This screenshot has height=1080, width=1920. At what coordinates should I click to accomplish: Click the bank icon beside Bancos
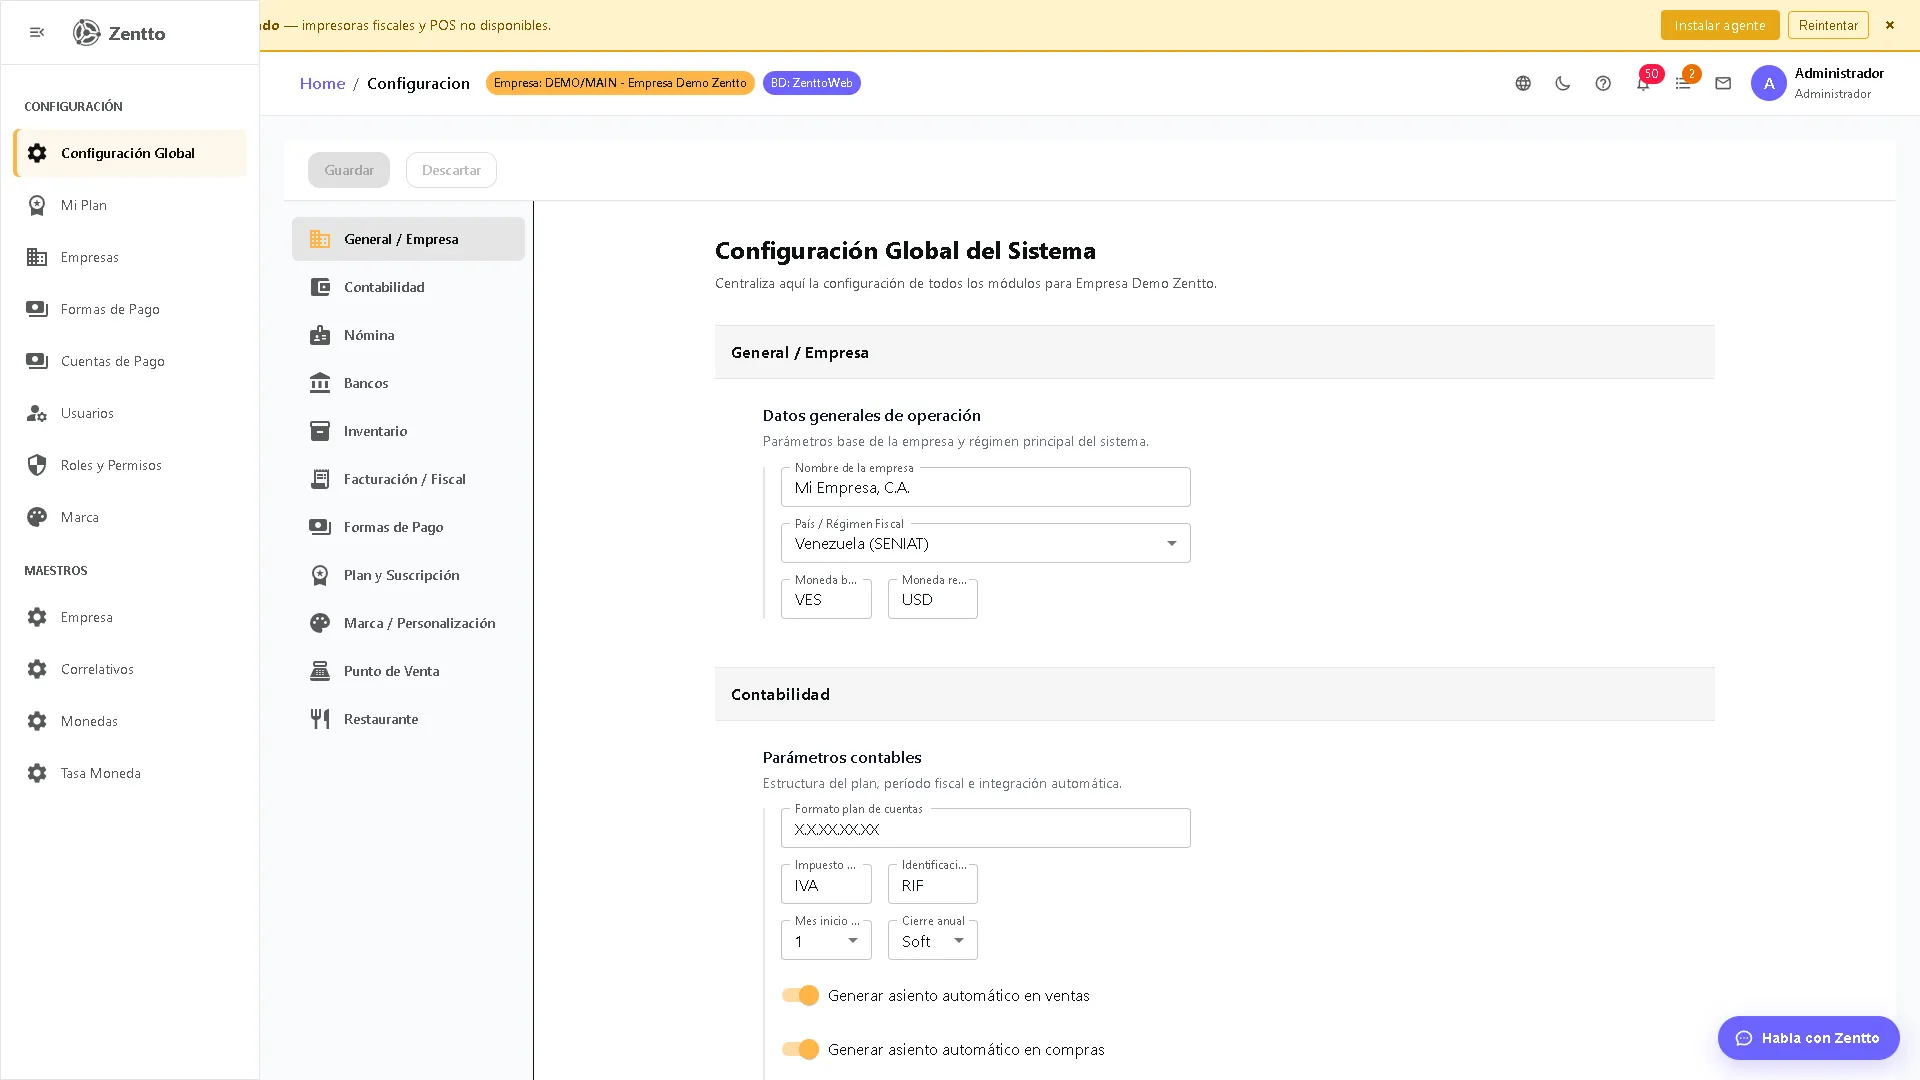coord(320,383)
